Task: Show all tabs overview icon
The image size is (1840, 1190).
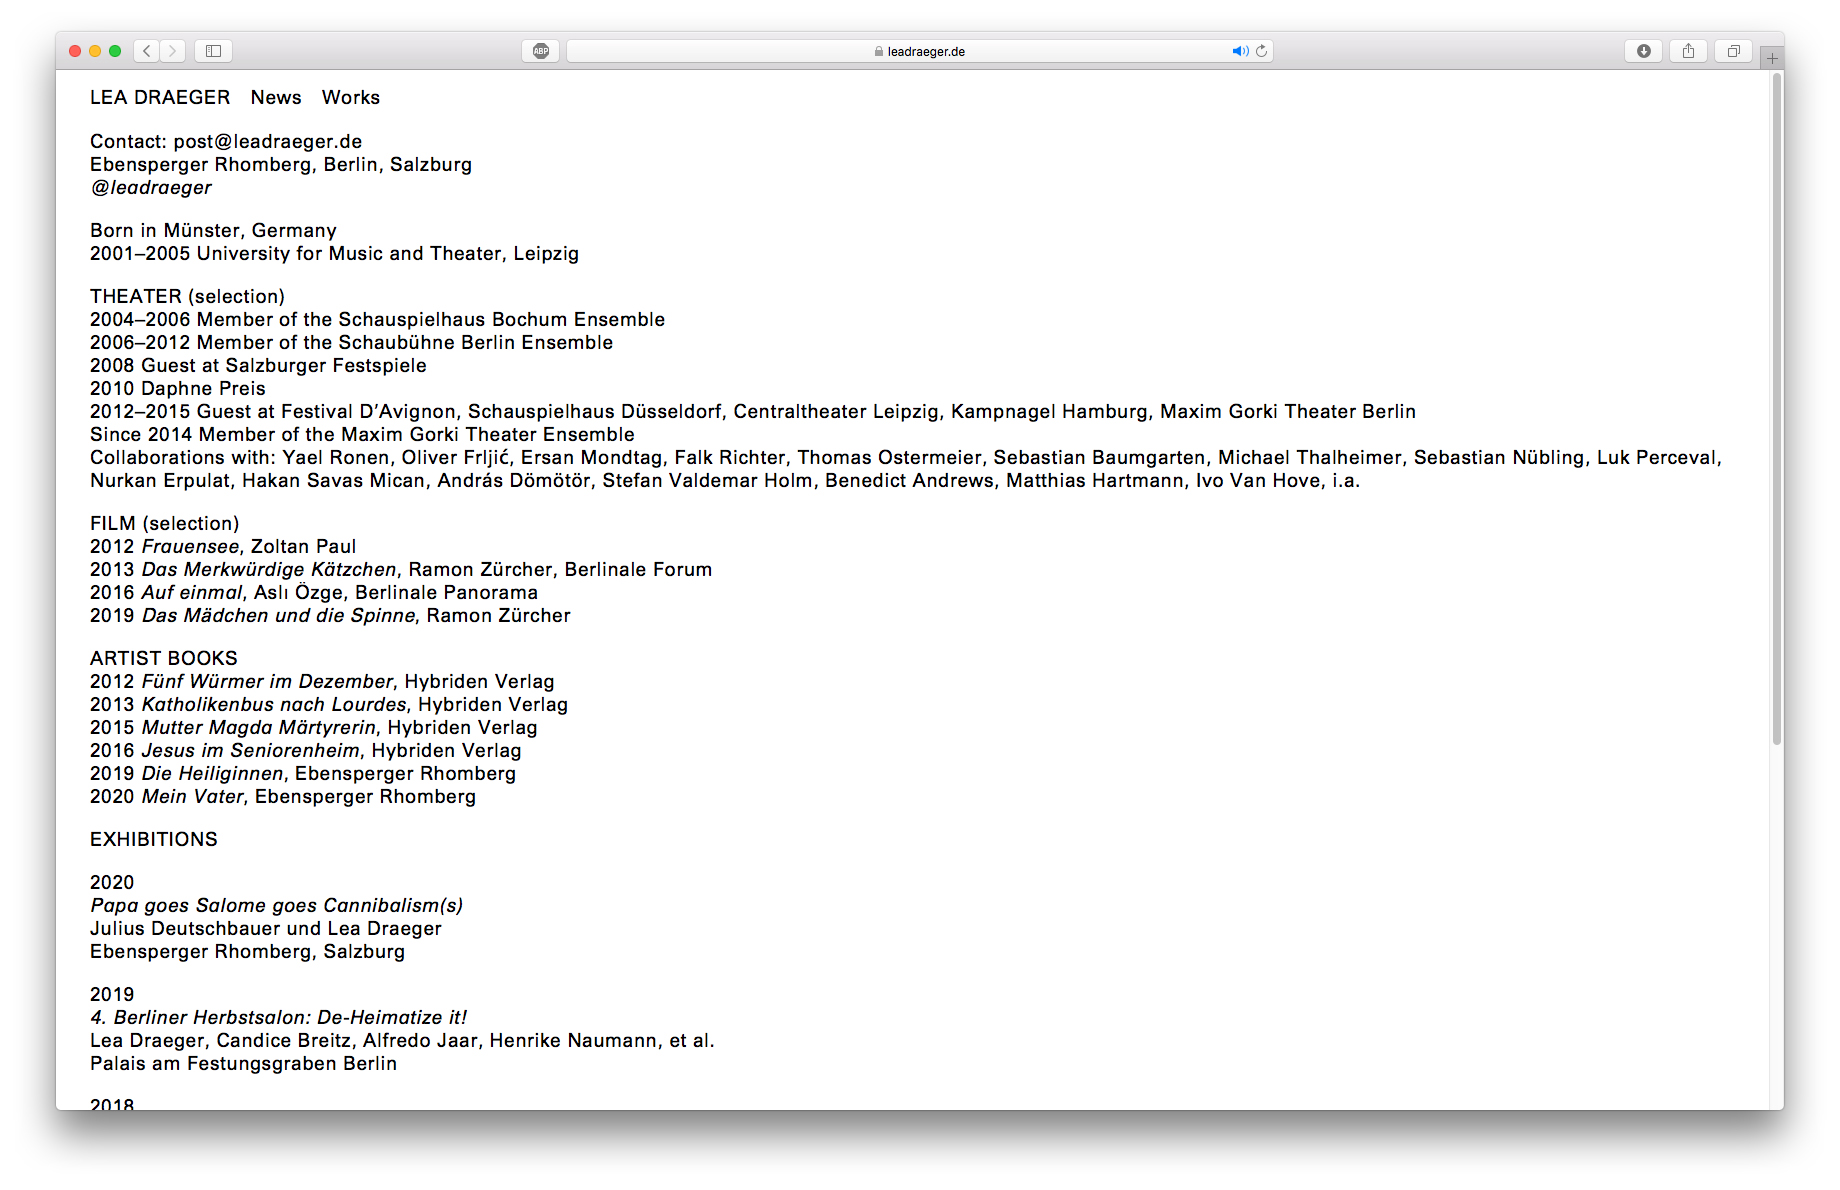Action: pos(1733,51)
